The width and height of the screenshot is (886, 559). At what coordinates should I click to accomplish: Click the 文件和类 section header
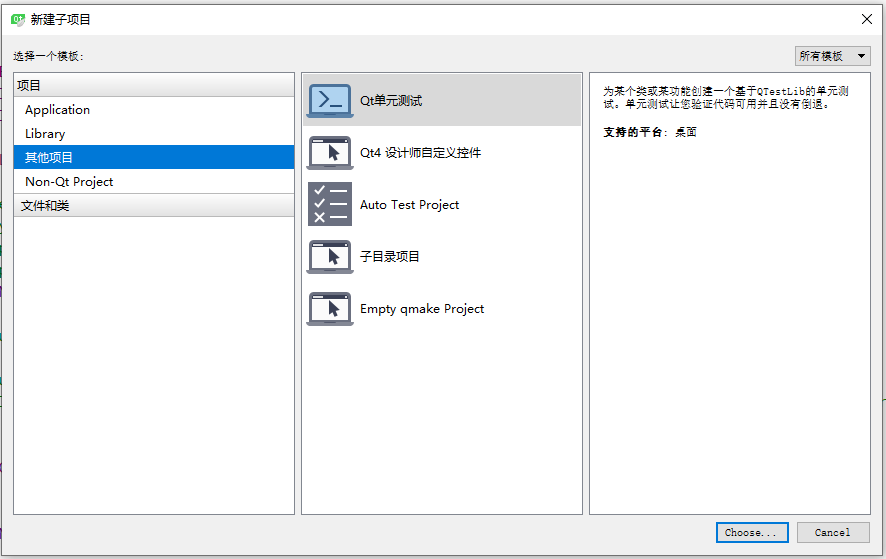[154, 205]
